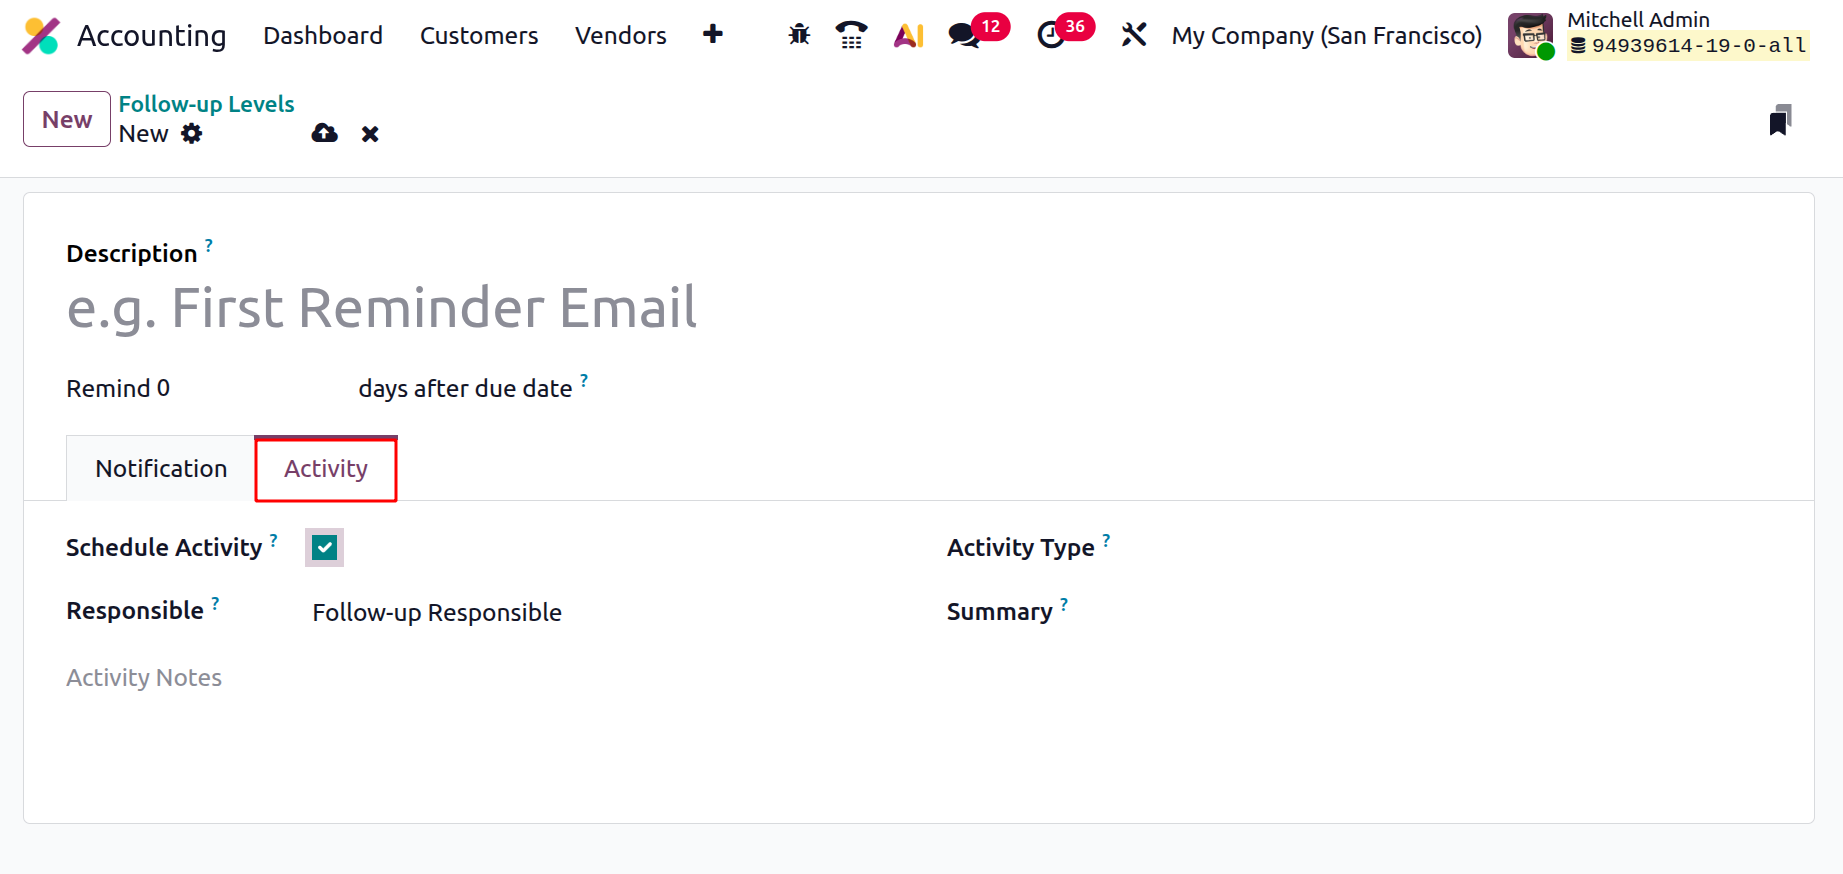Image resolution: width=1843 pixels, height=874 pixels.
Task: Discard changes with the X icon
Action: pos(370,134)
